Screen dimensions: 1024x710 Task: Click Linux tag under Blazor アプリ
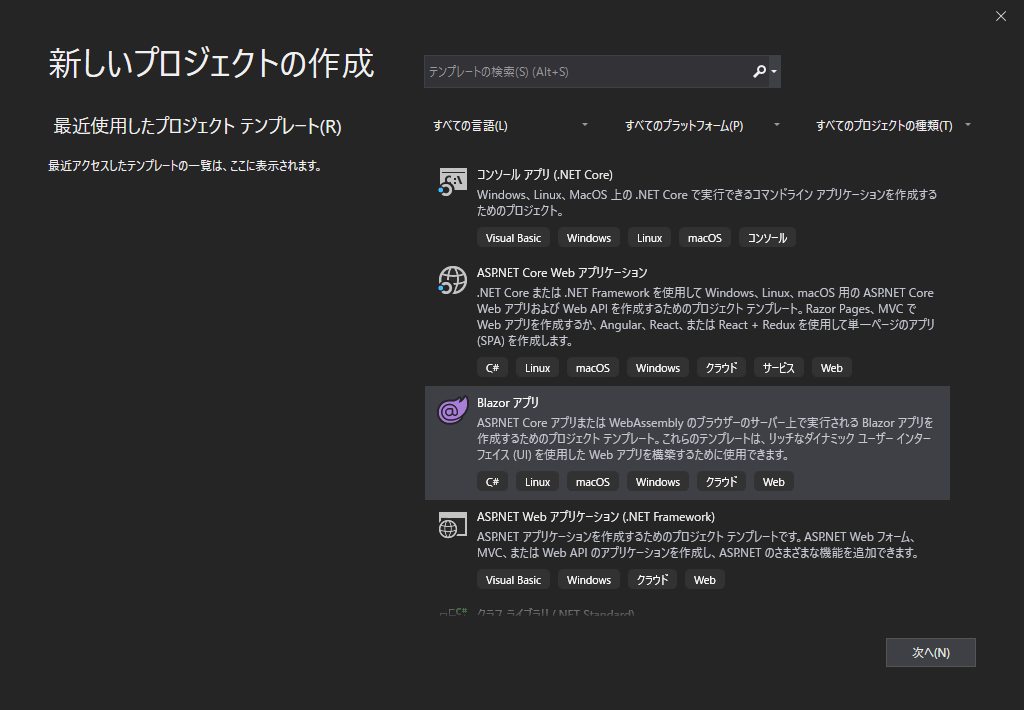tap(537, 481)
